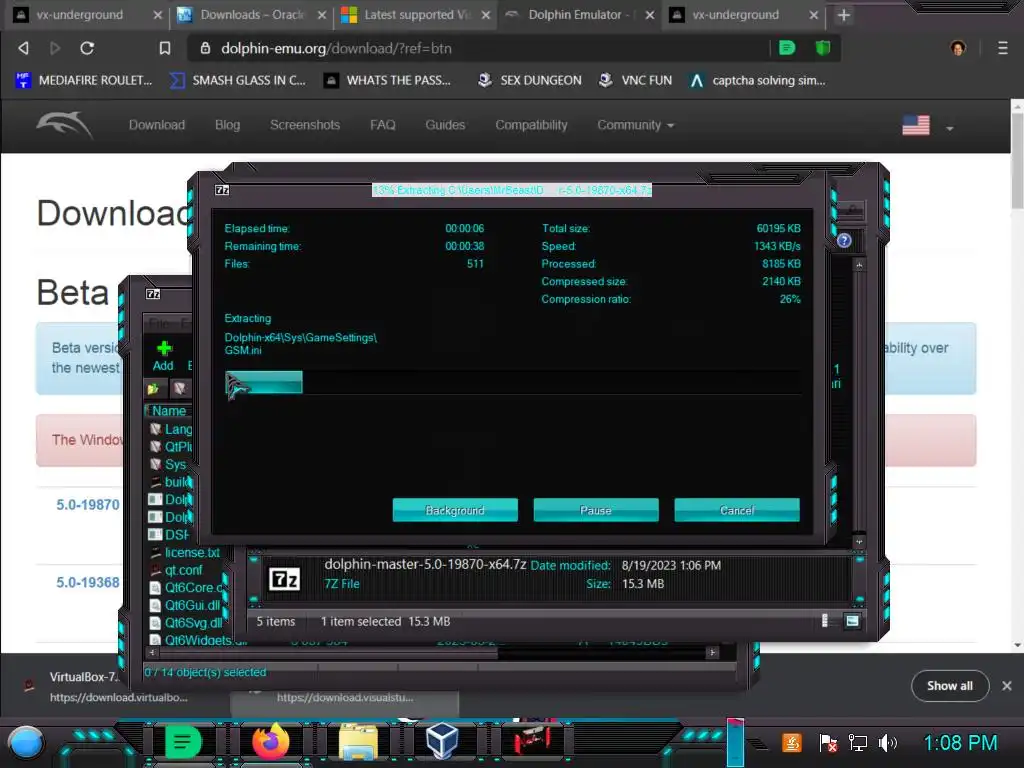
Task: Dismiss the browser downloads bar
Action: (1006, 686)
